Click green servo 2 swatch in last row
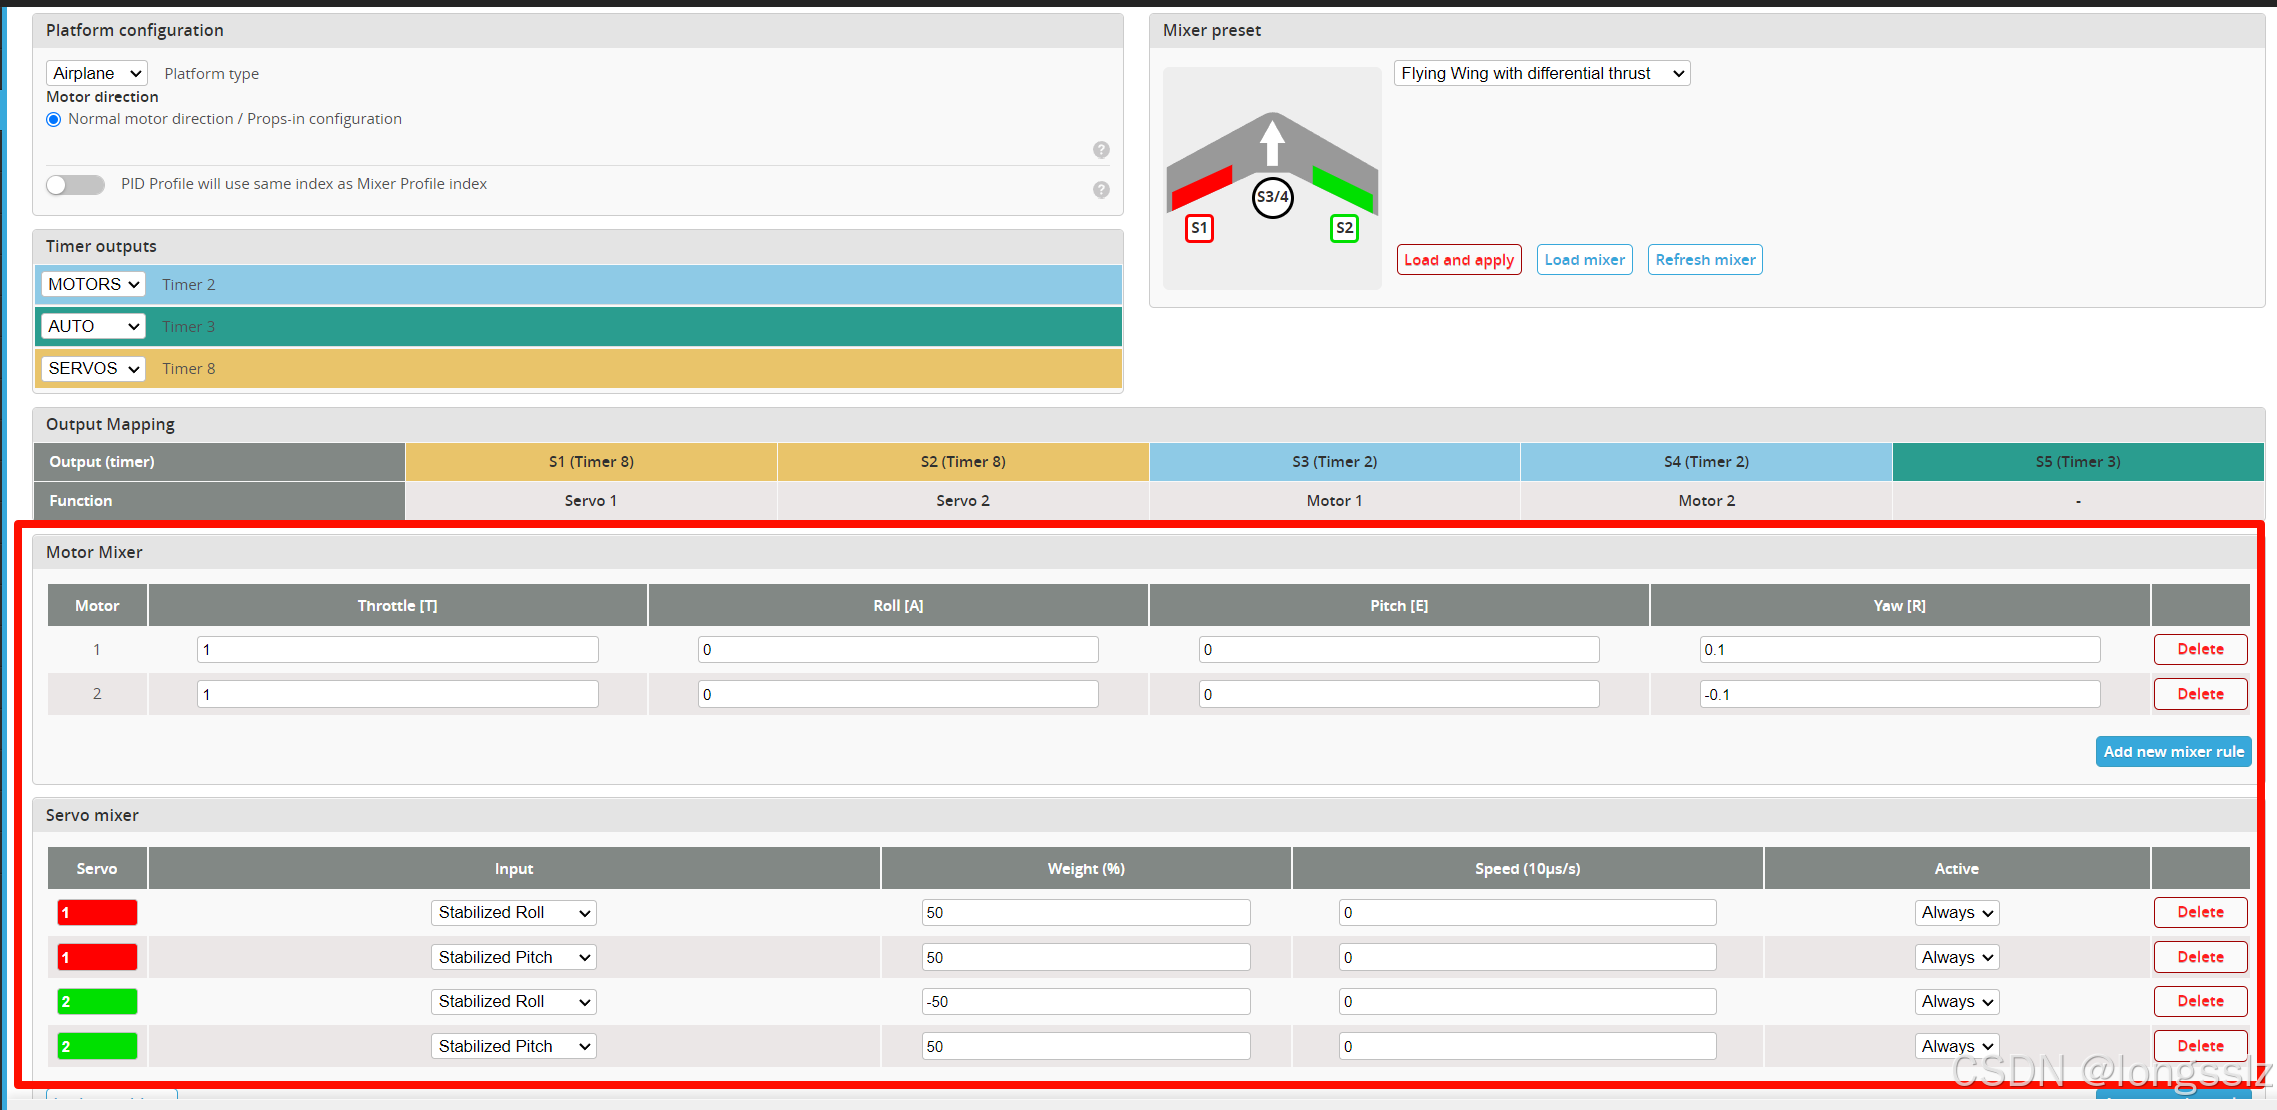Viewport: 2277px width, 1110px height. click(x=97, y=1047)
